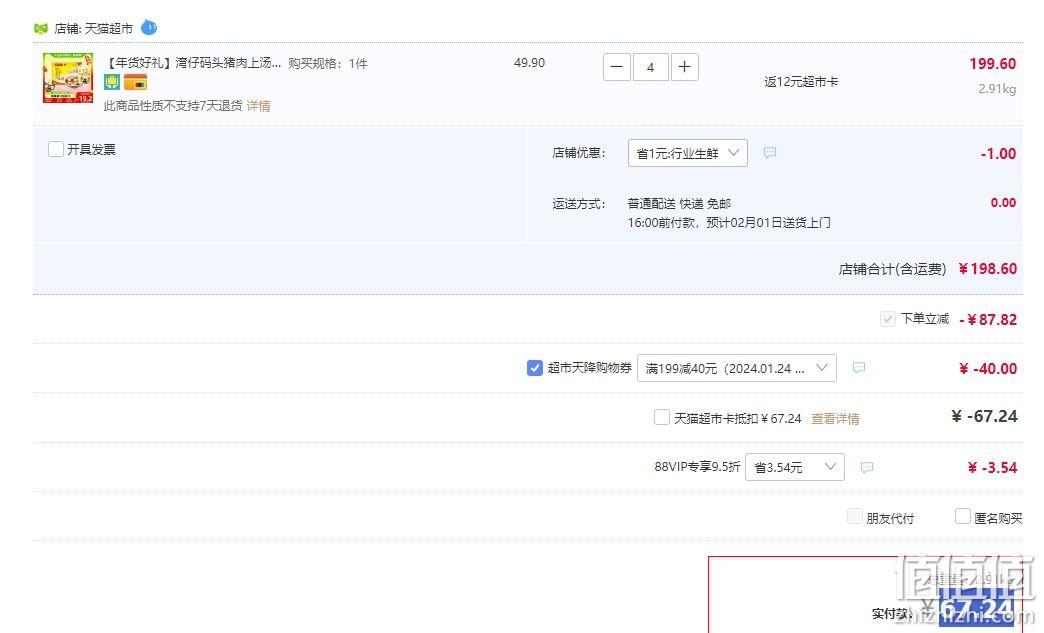Click the store name 天猫超市
Viewport: 1044px width, 633px height.
pyautogui.click(x=109, y=29)
